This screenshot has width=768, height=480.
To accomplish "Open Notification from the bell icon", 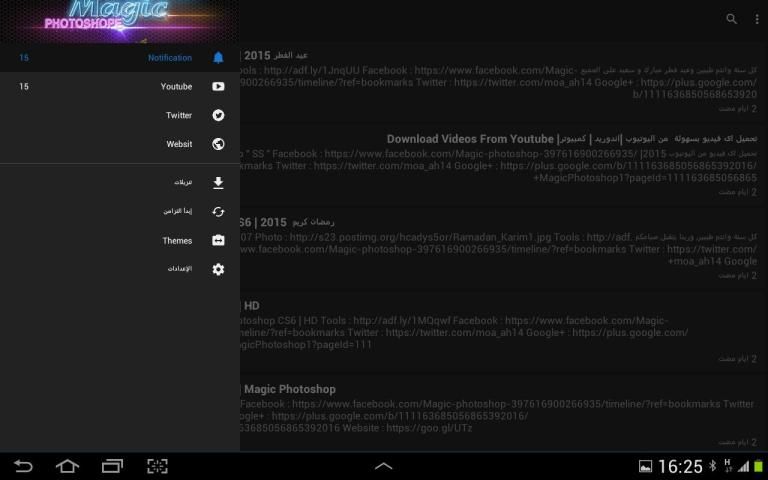I will pyautogui.click(x=218, y=58).
